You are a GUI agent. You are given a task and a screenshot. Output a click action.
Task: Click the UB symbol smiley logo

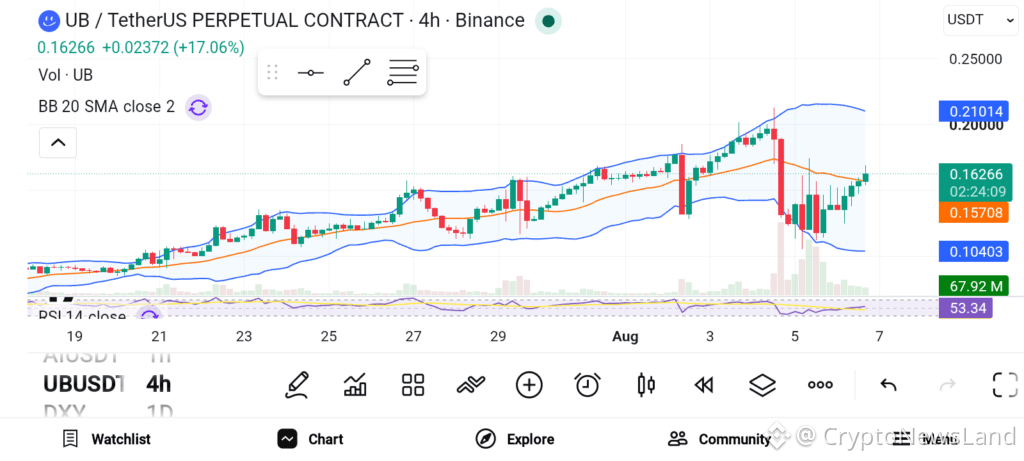coord(48,21)
